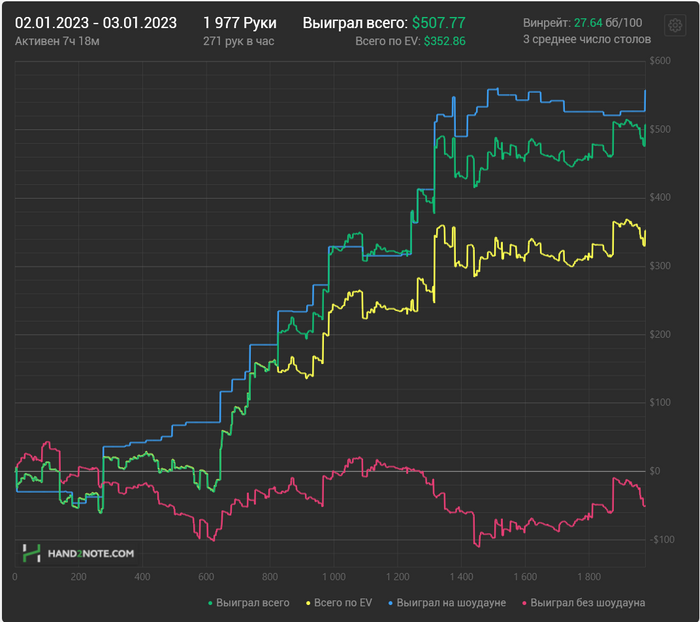
Task: Click the winrate value 27.64
Action: (x=588, y=23)
